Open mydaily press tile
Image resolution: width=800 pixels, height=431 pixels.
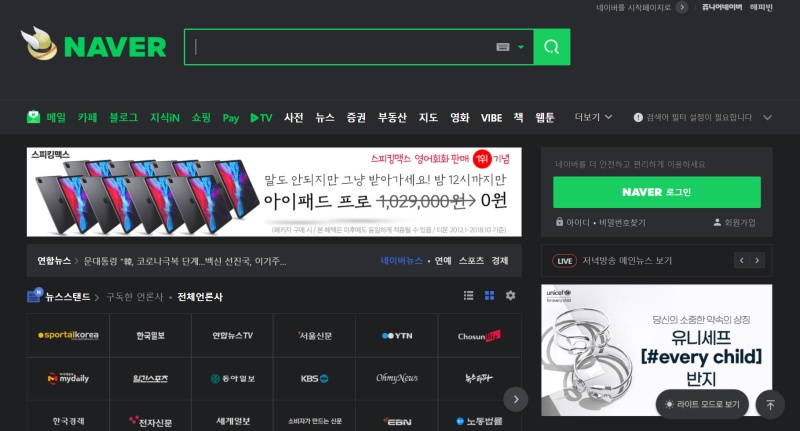coord(68,378)
